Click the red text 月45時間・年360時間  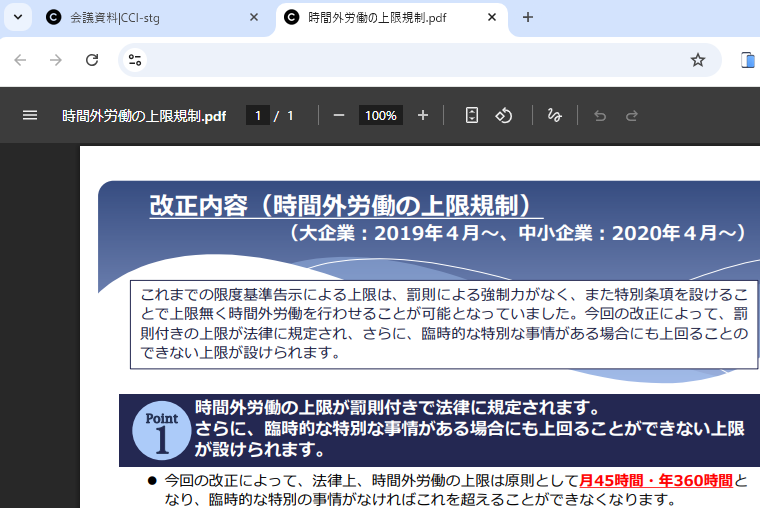tap(656, 480)
